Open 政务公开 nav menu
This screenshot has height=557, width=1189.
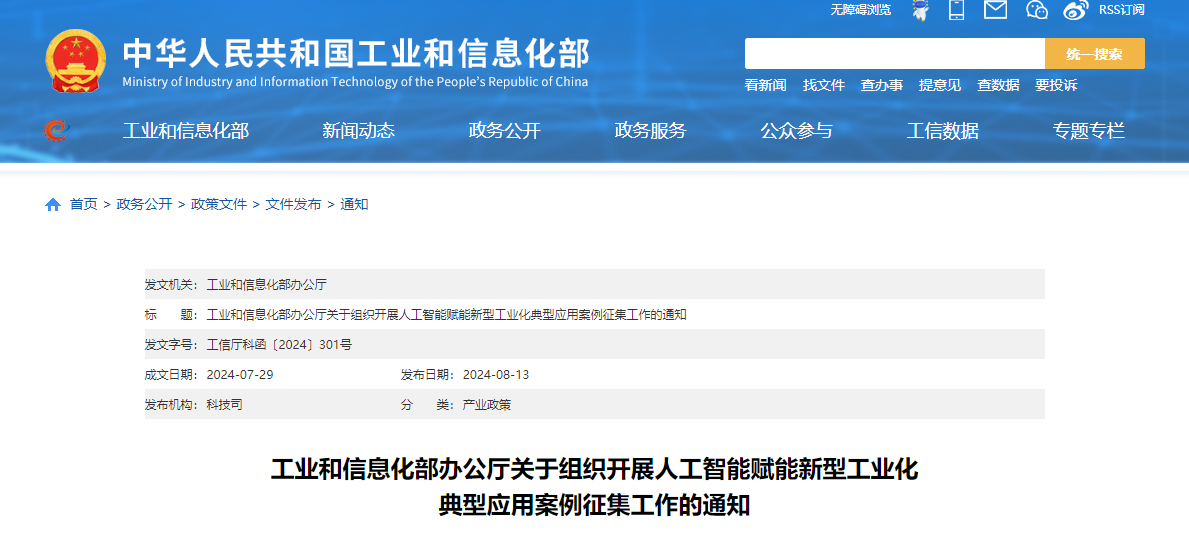[505, 130]
